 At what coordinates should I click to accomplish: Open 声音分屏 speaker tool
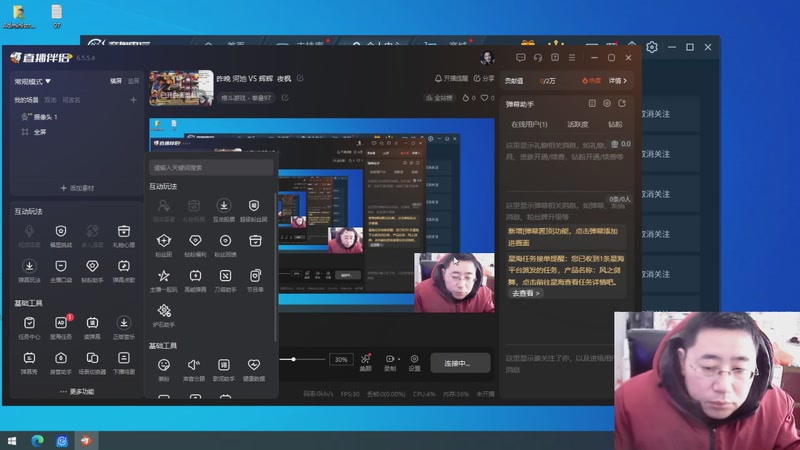[194, 369]
